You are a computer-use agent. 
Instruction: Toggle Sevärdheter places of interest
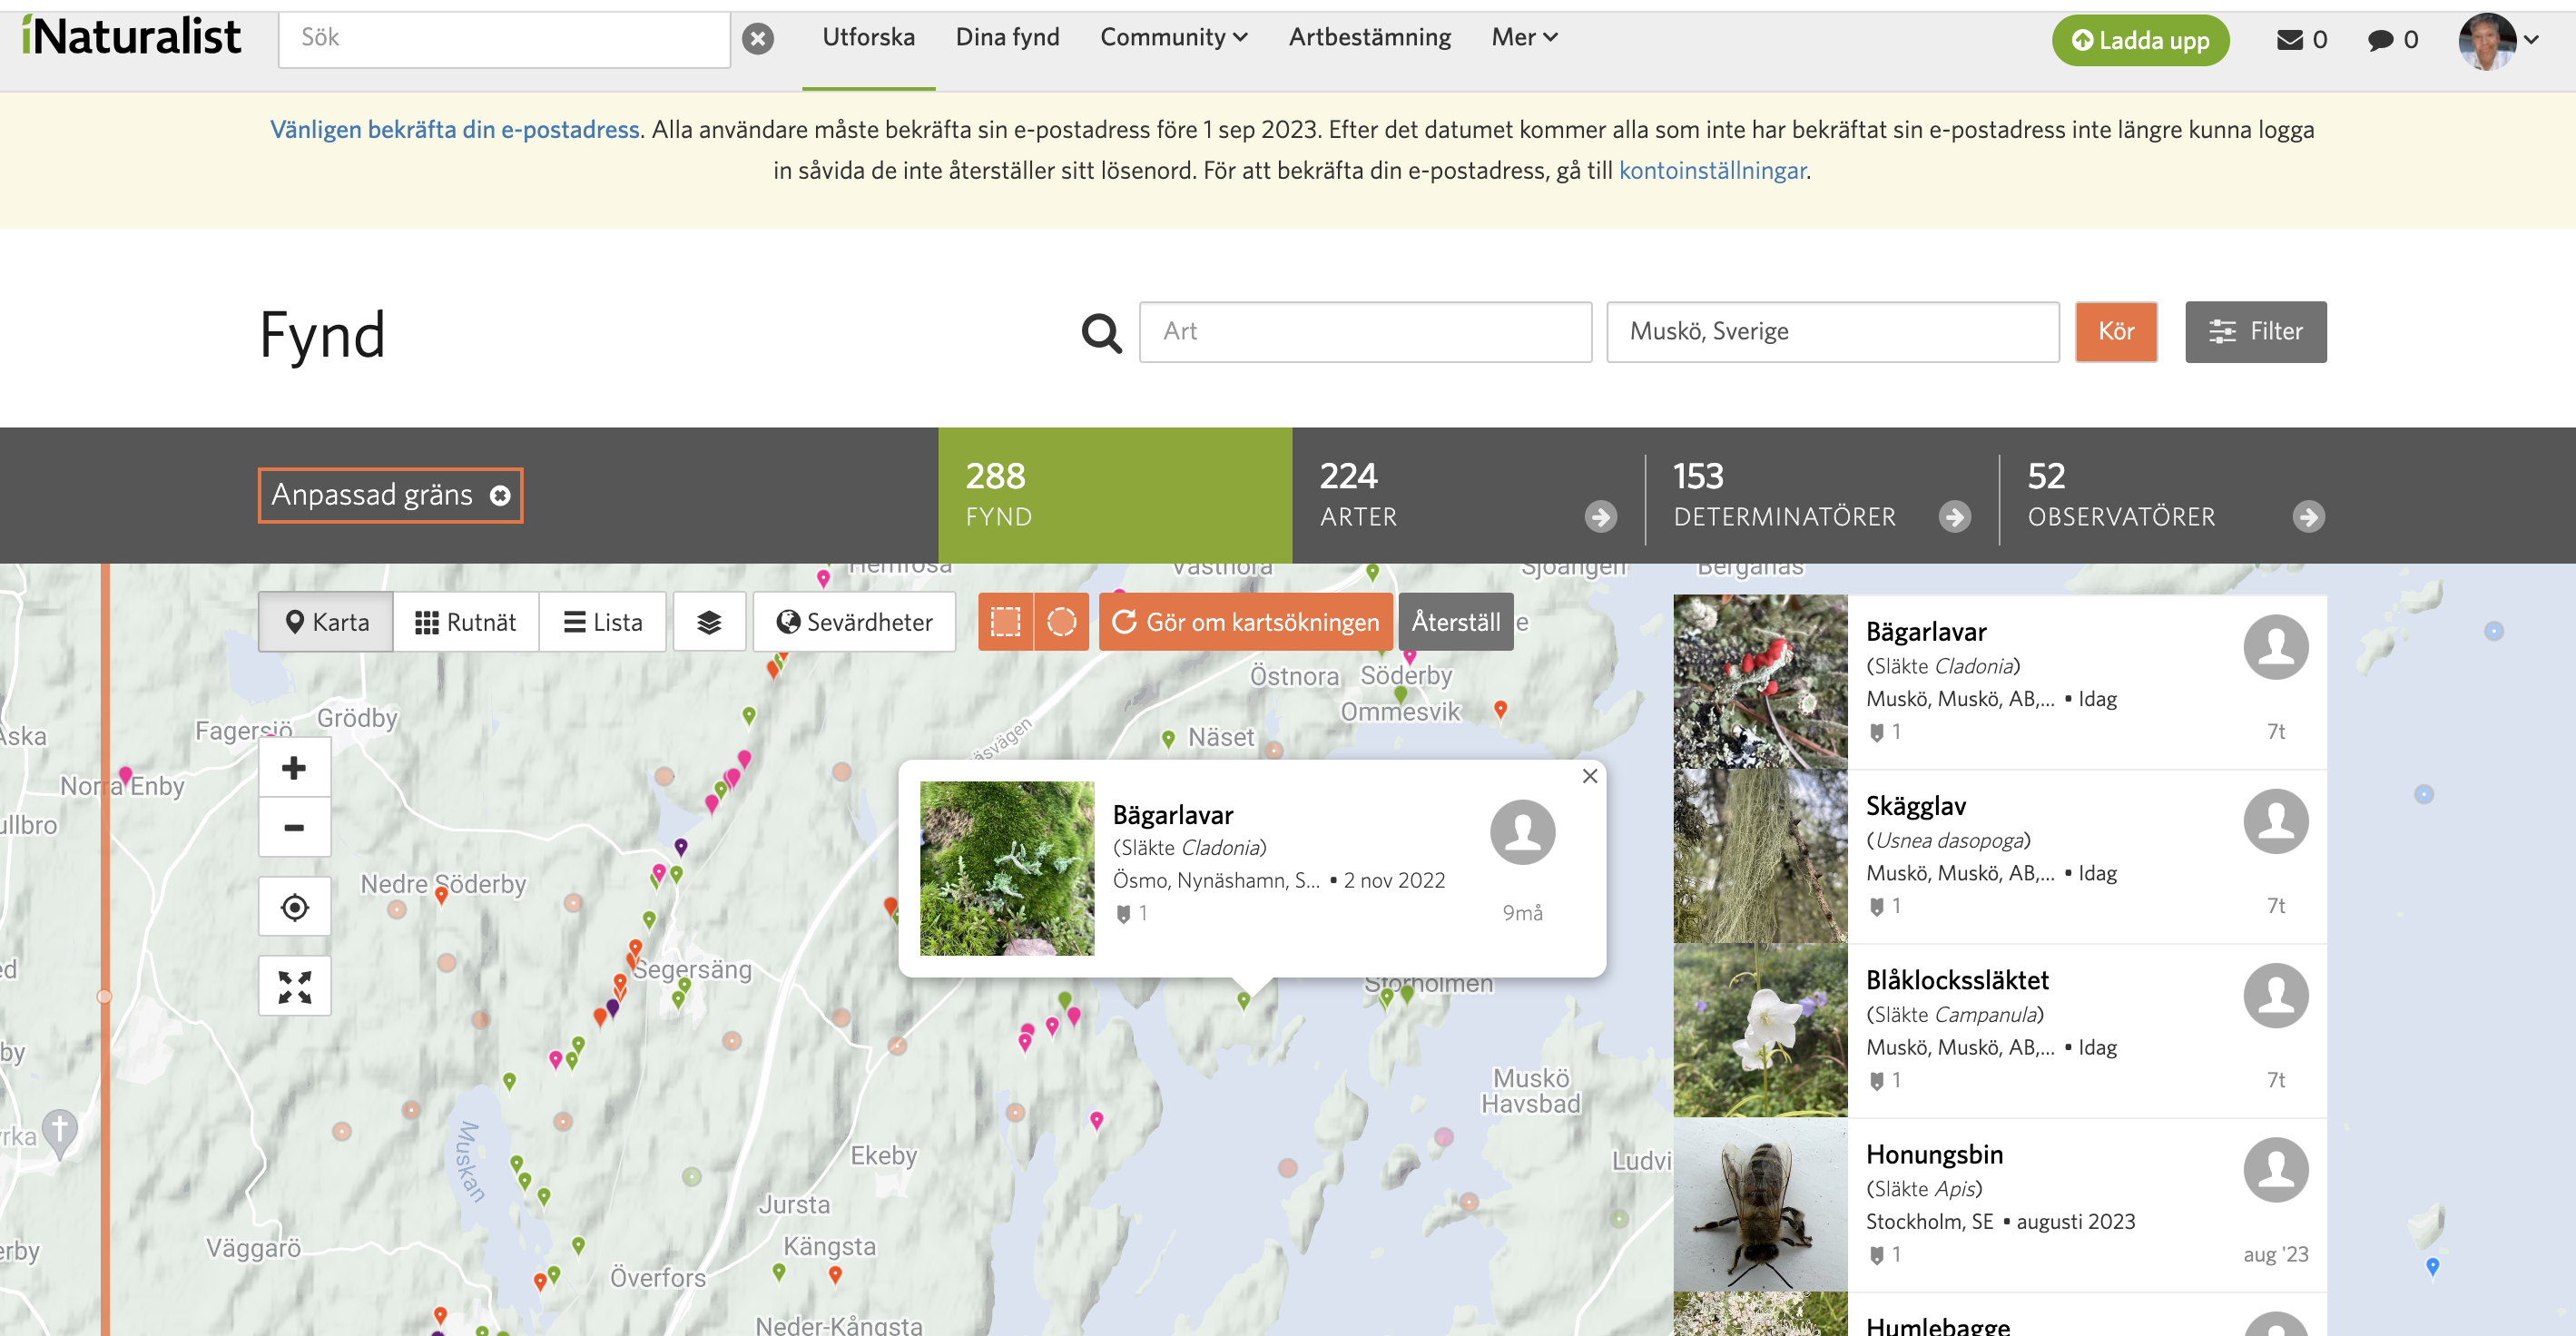(x=855, y=622)
